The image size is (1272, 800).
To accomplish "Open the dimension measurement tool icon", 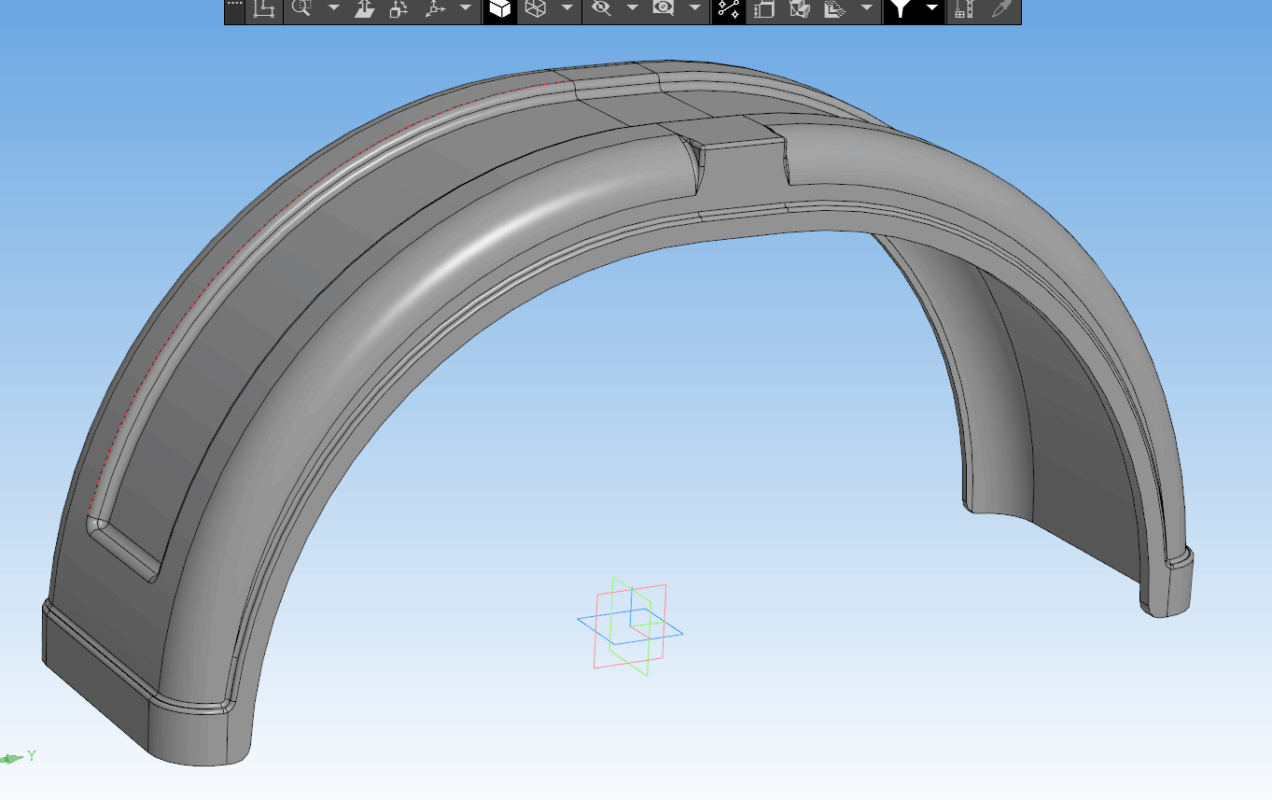I will (963, 10).
